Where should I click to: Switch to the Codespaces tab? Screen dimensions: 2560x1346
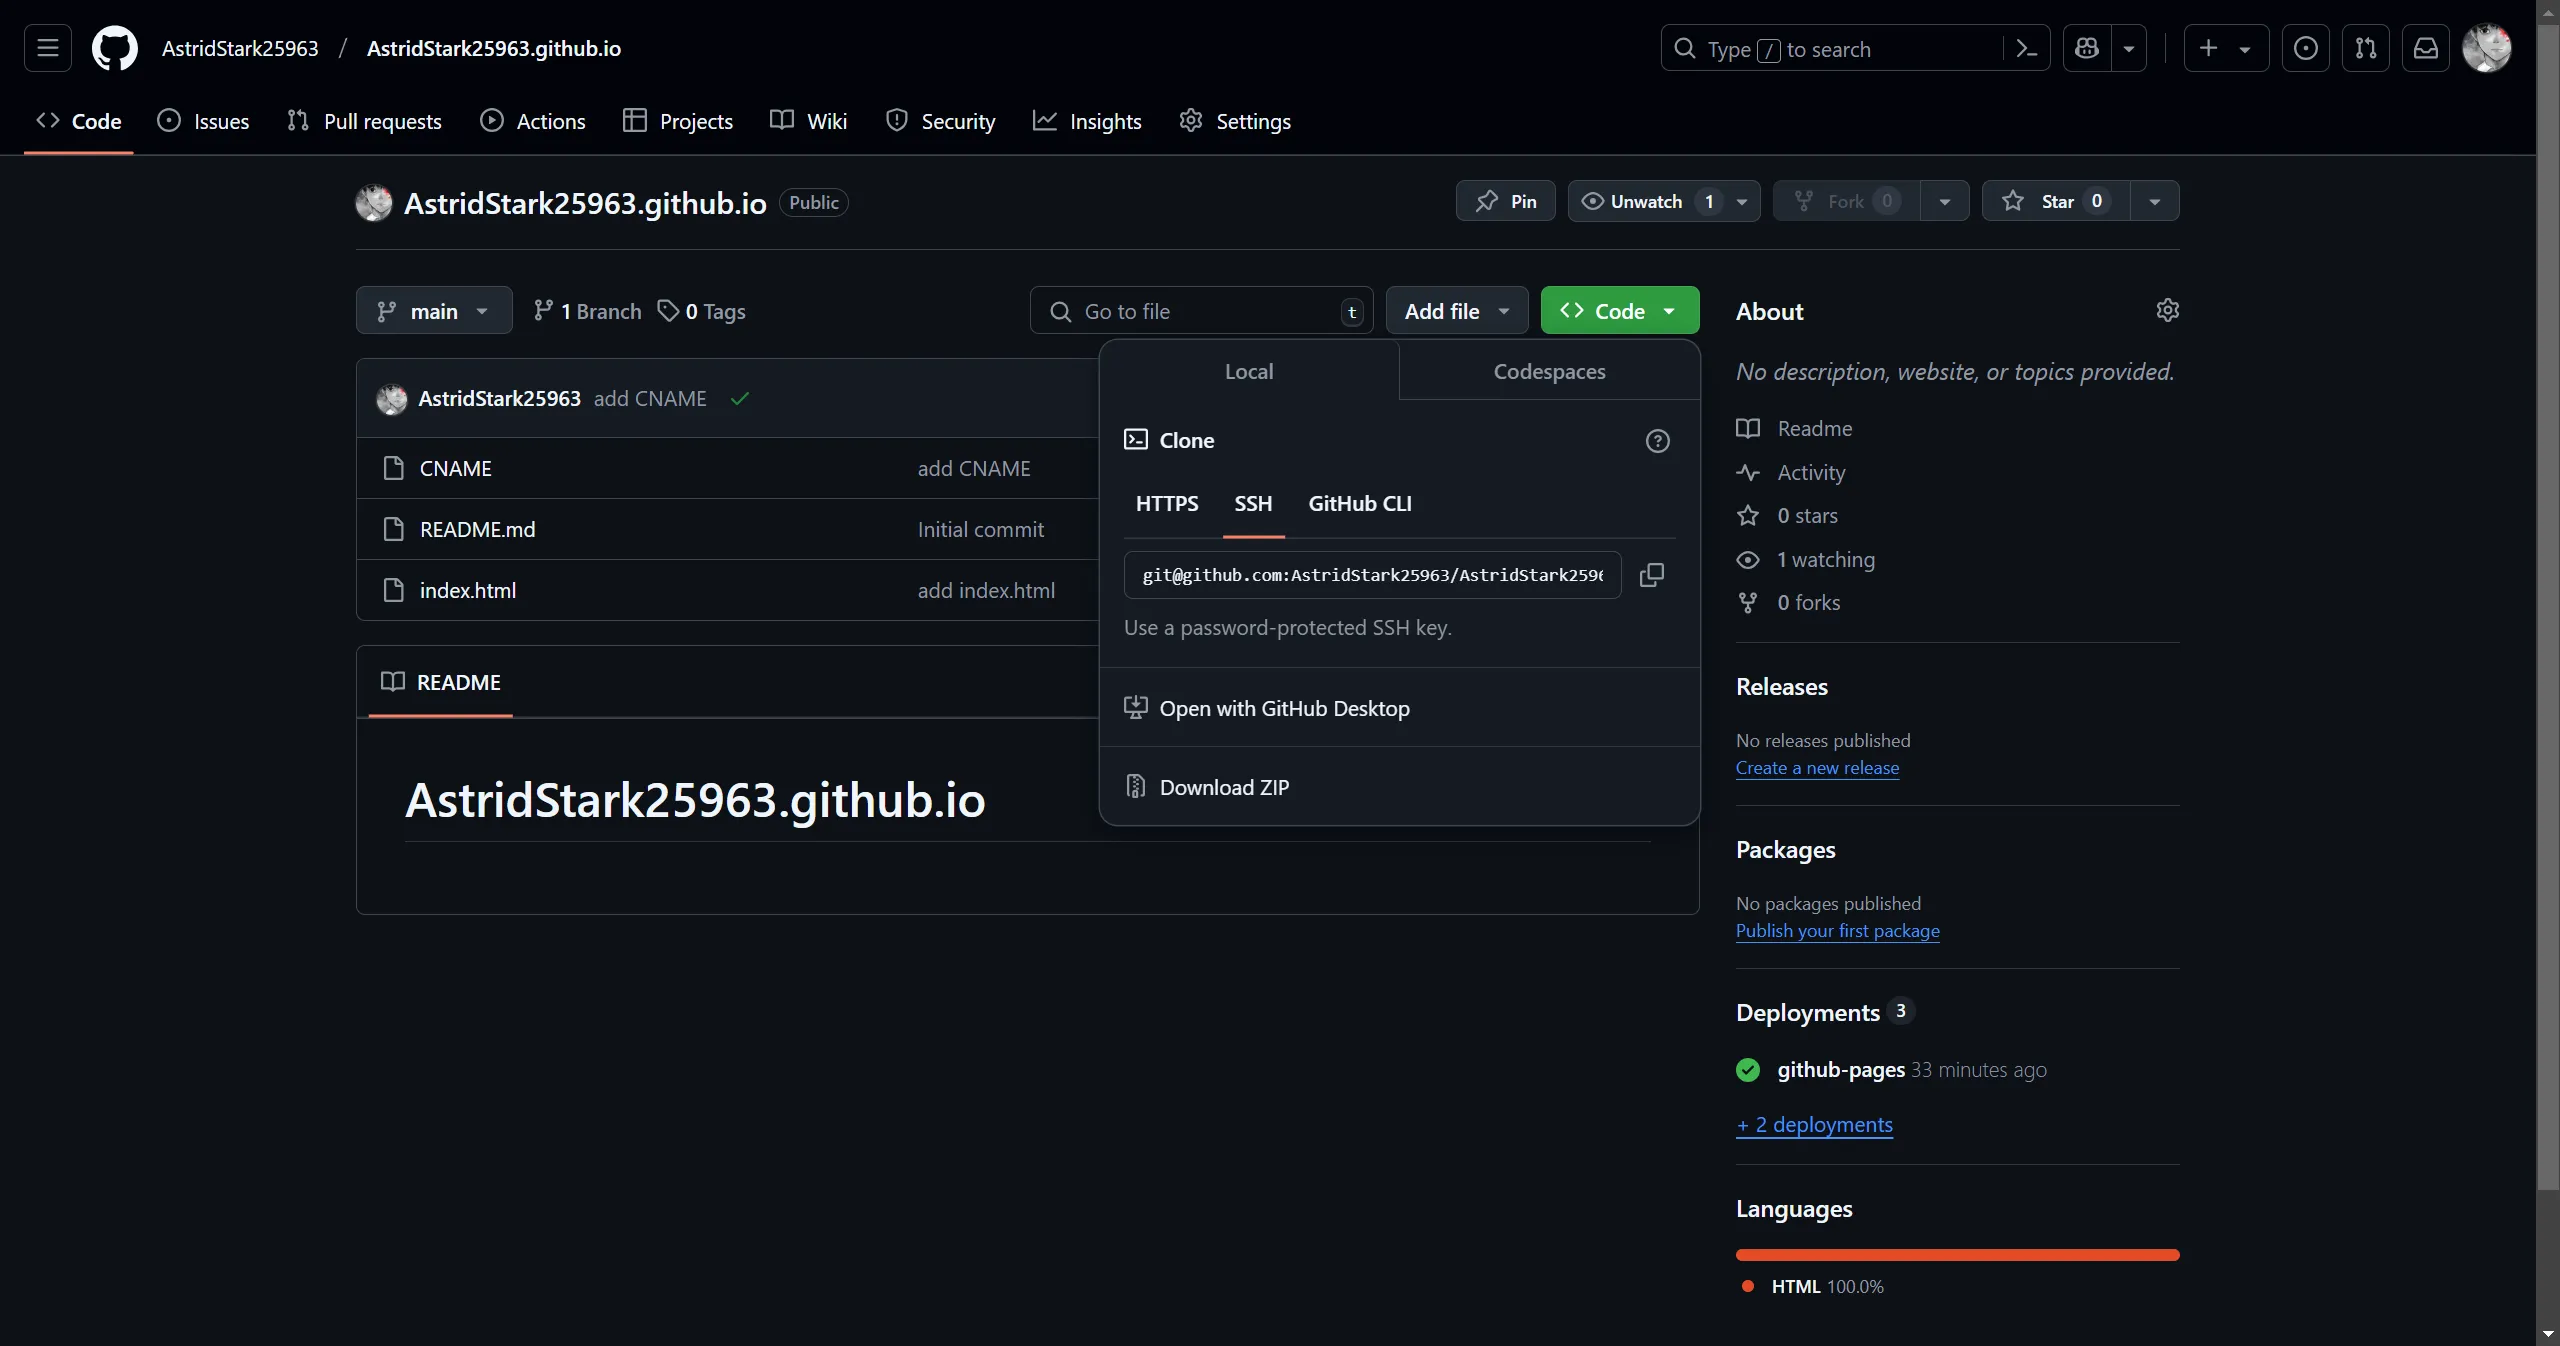pos(1548,371)
